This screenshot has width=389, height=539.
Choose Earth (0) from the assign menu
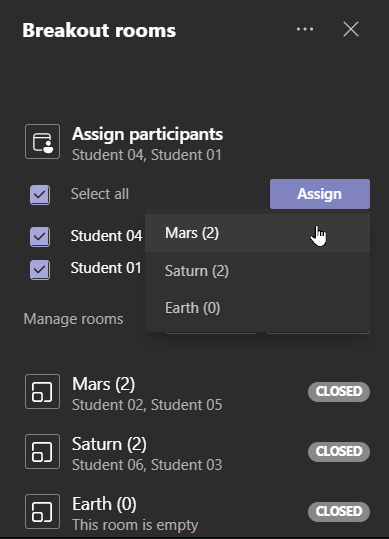pyautogui.click(x=257, y=308)
